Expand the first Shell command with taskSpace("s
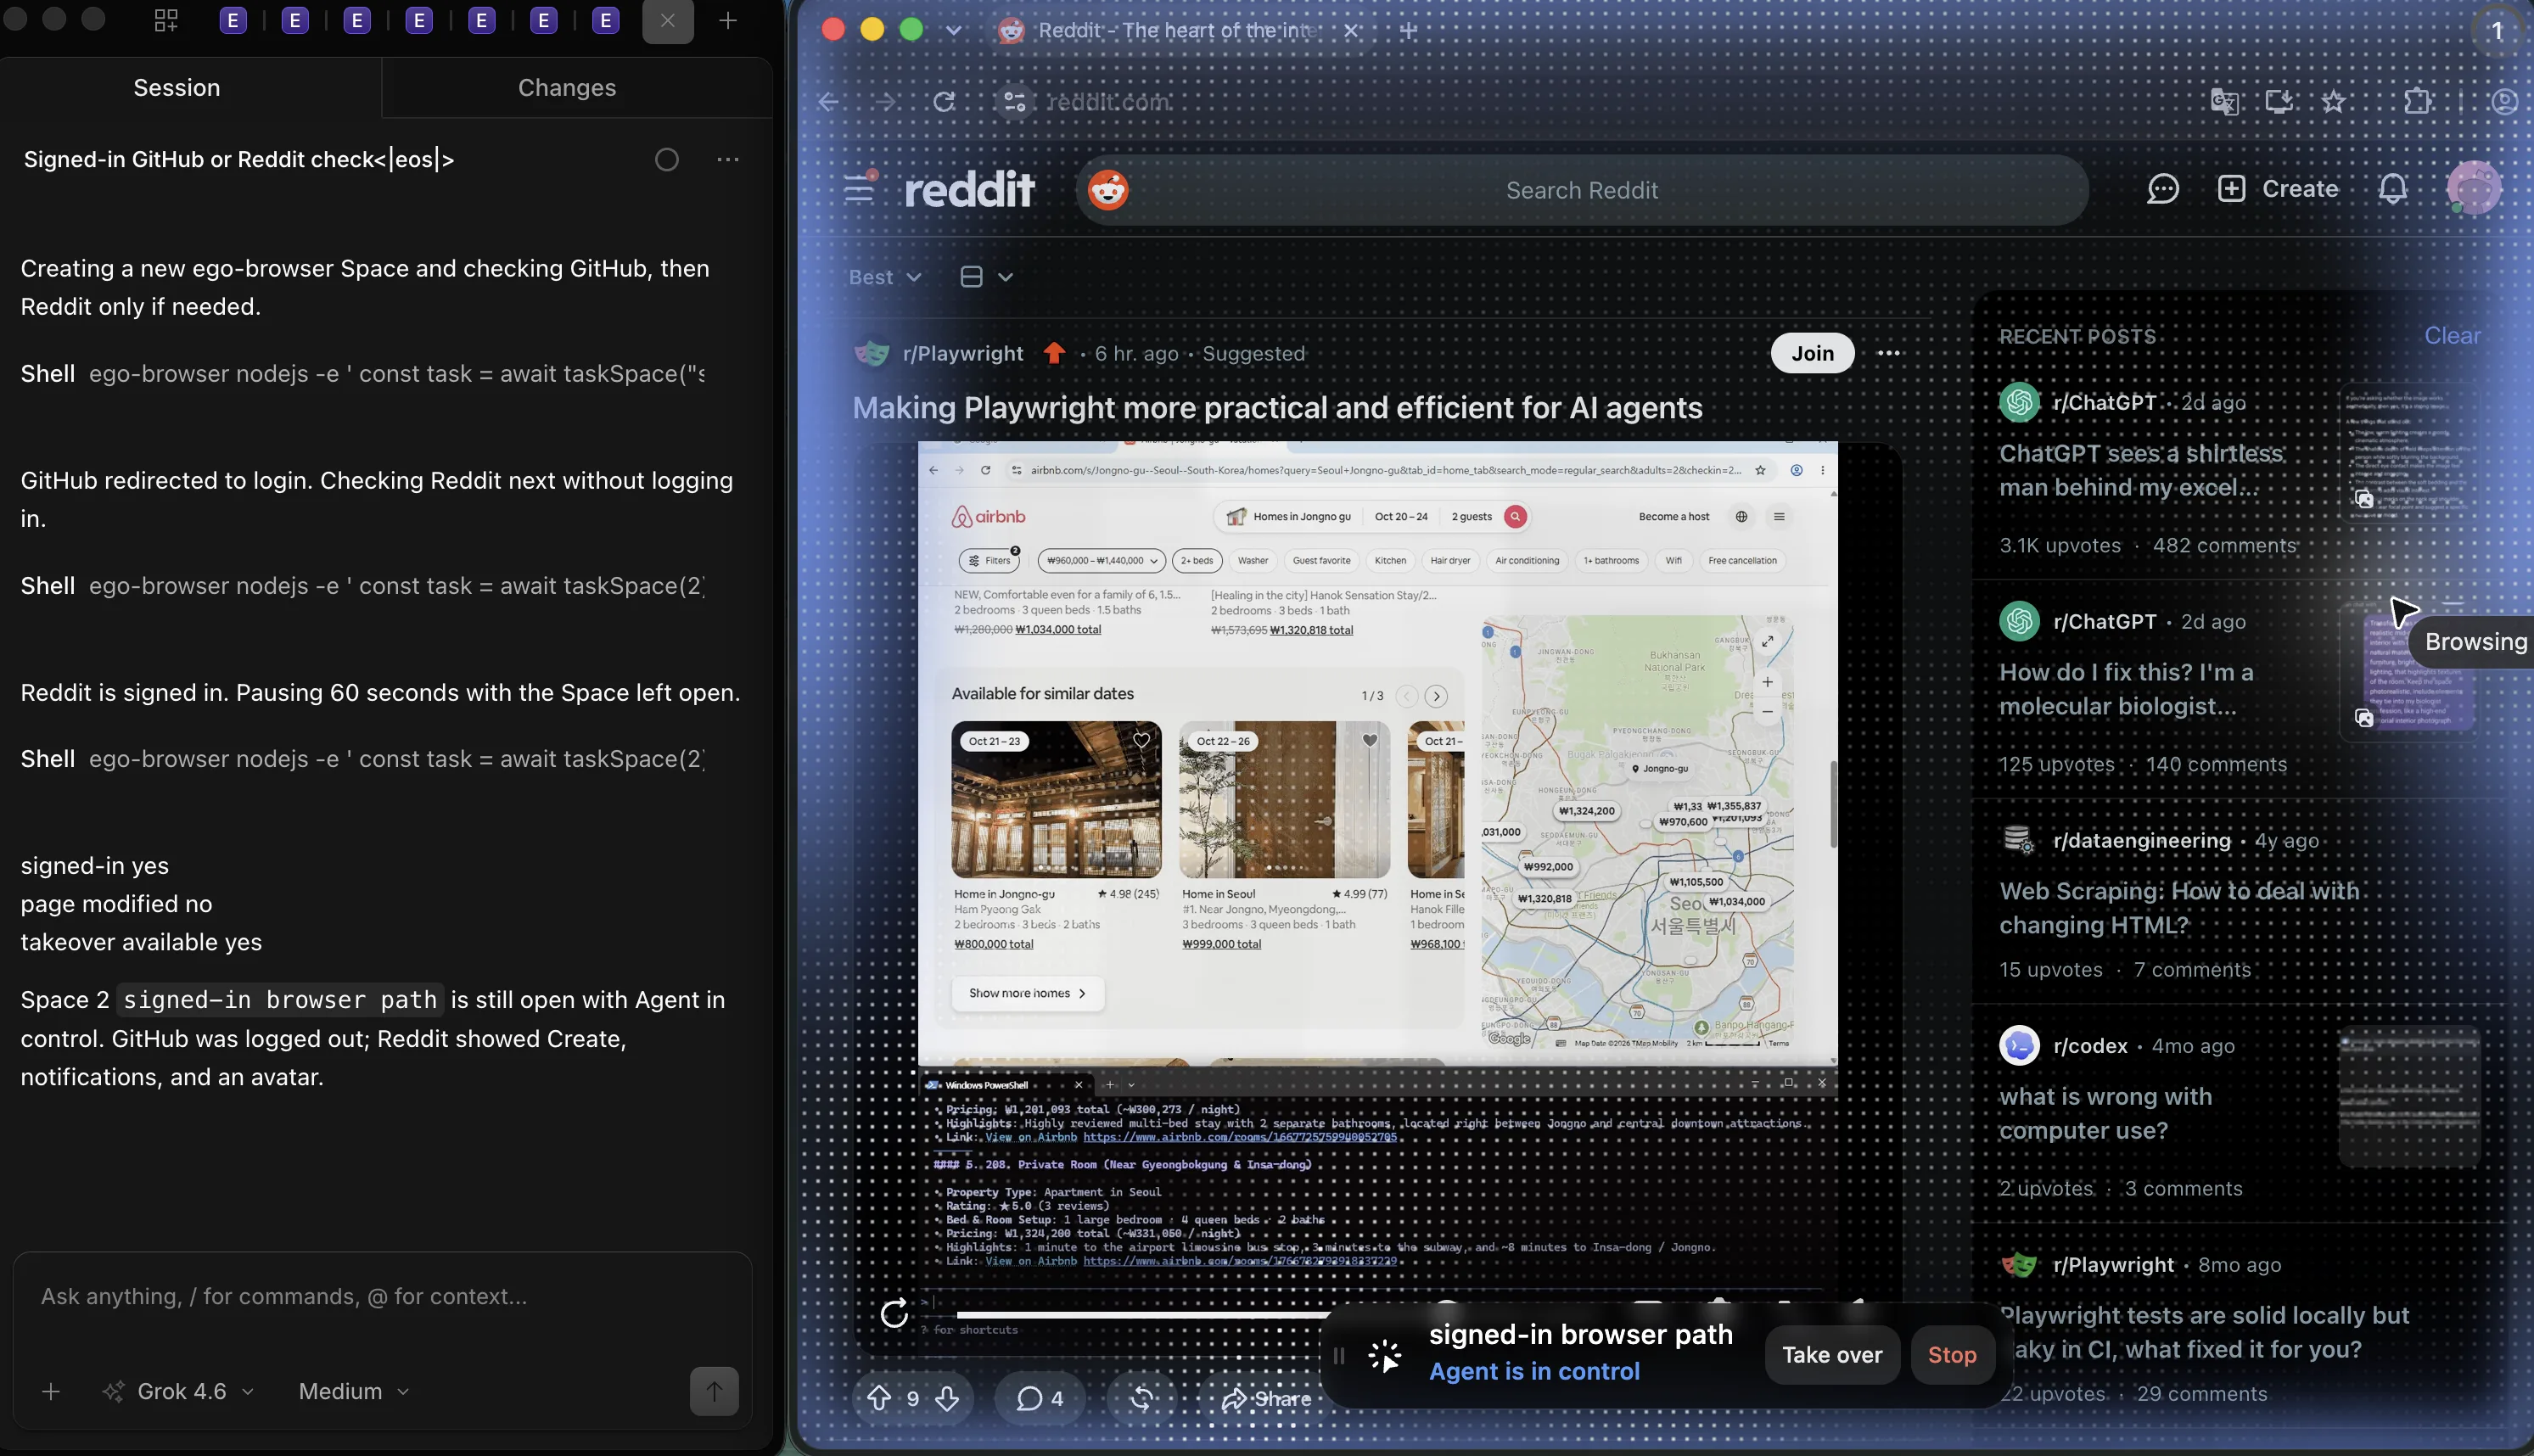Screen dimensions: 2534x1456 tap(363, 374)
